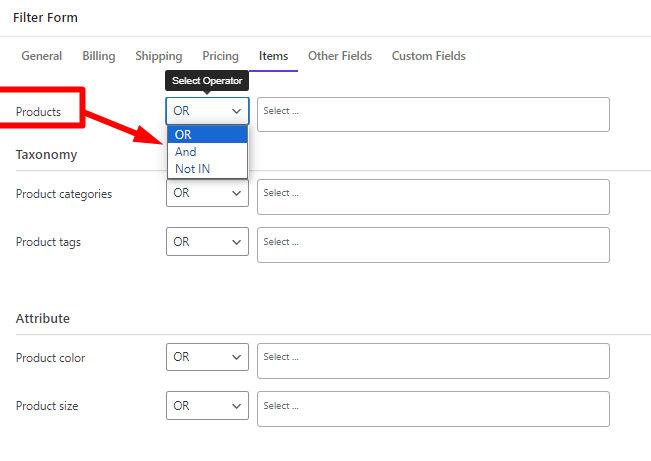Pick the Not IN operator option

(207, 169)
